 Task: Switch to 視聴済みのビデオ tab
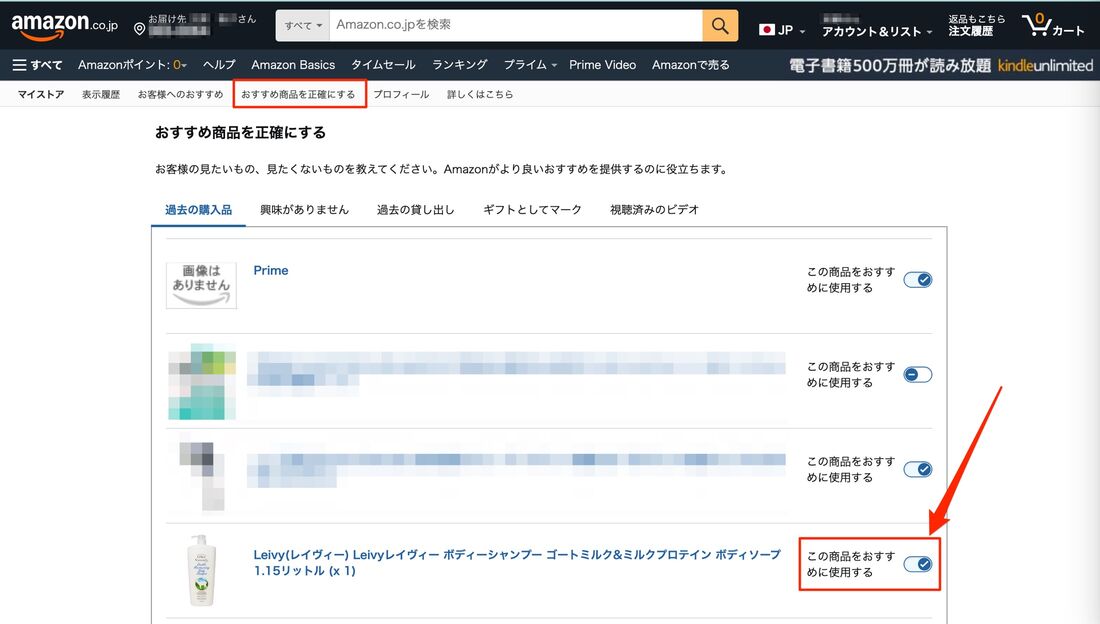point(654,210)
